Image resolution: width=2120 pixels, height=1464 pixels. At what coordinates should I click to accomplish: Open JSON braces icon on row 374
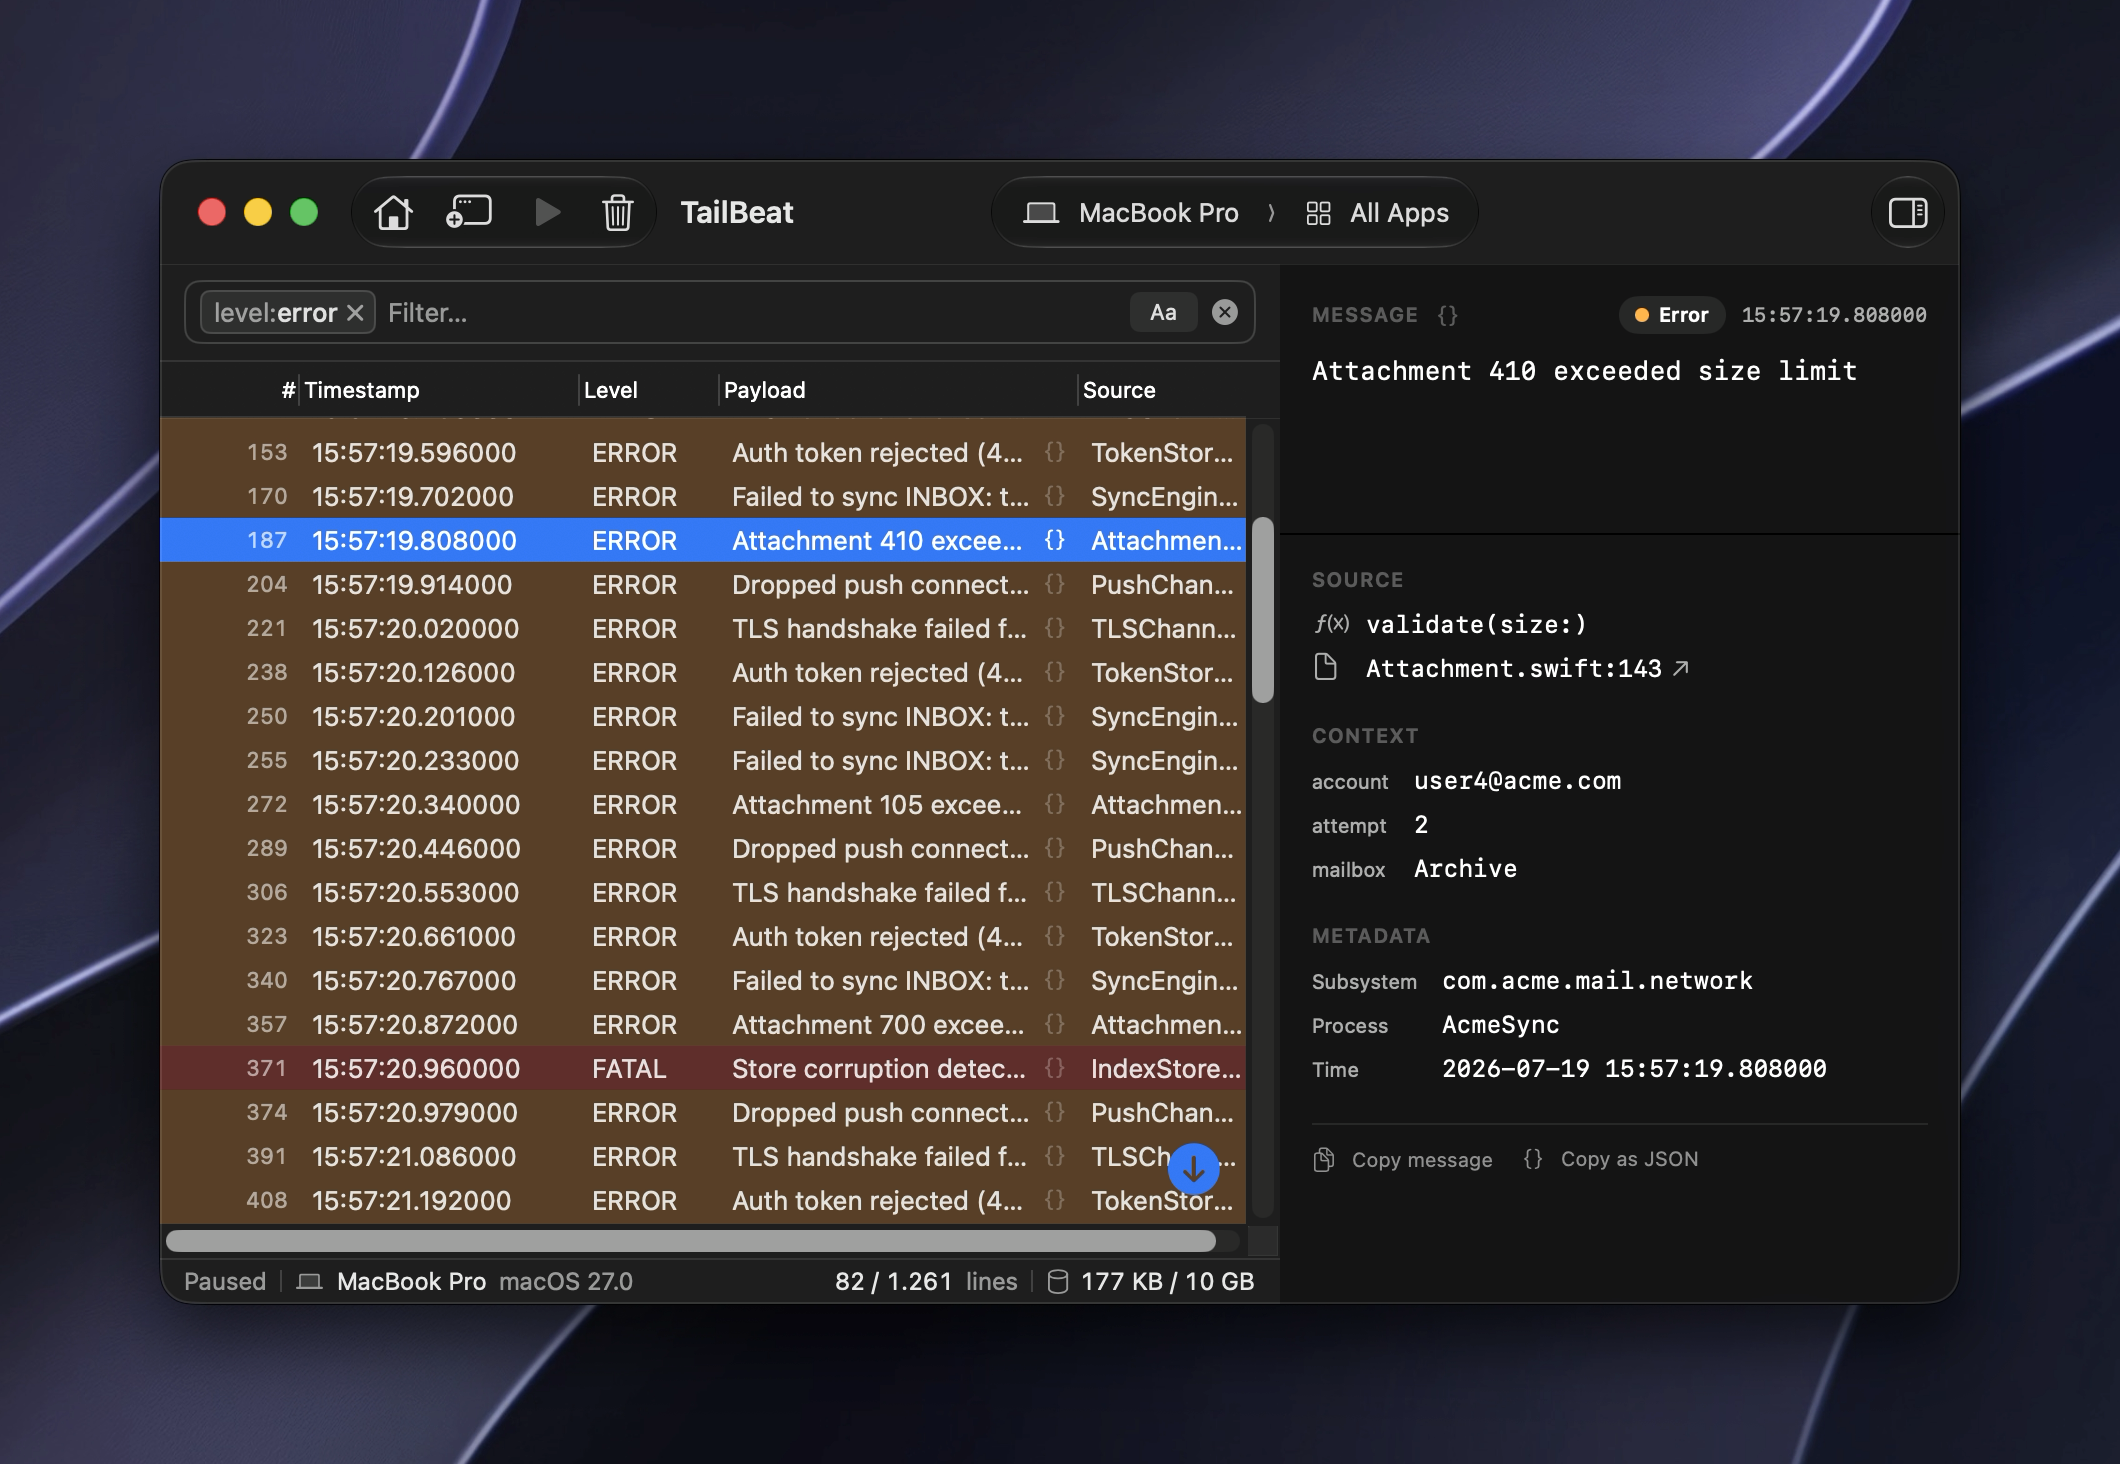(x=1054, y=1112)
